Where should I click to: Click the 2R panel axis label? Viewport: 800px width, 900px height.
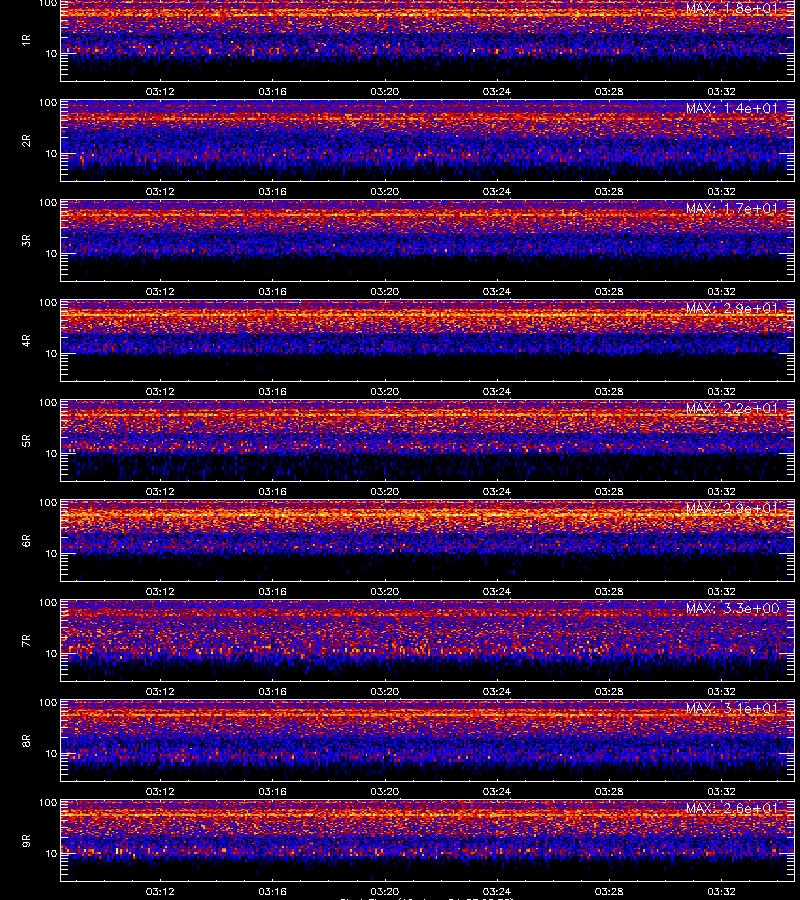point(26,141)
